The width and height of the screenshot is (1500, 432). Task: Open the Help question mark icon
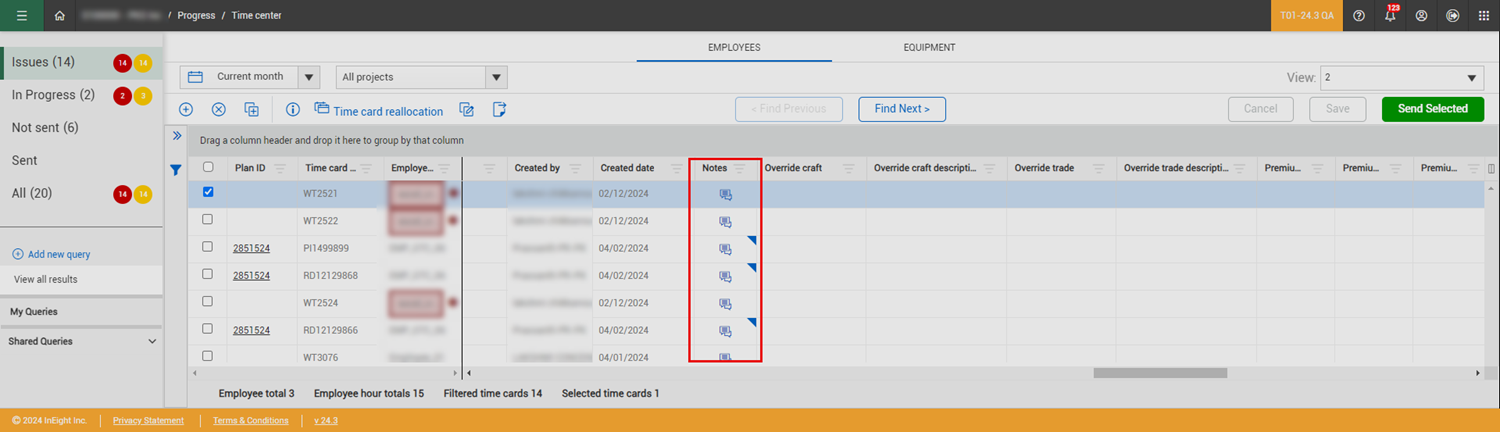point(1359,16)
